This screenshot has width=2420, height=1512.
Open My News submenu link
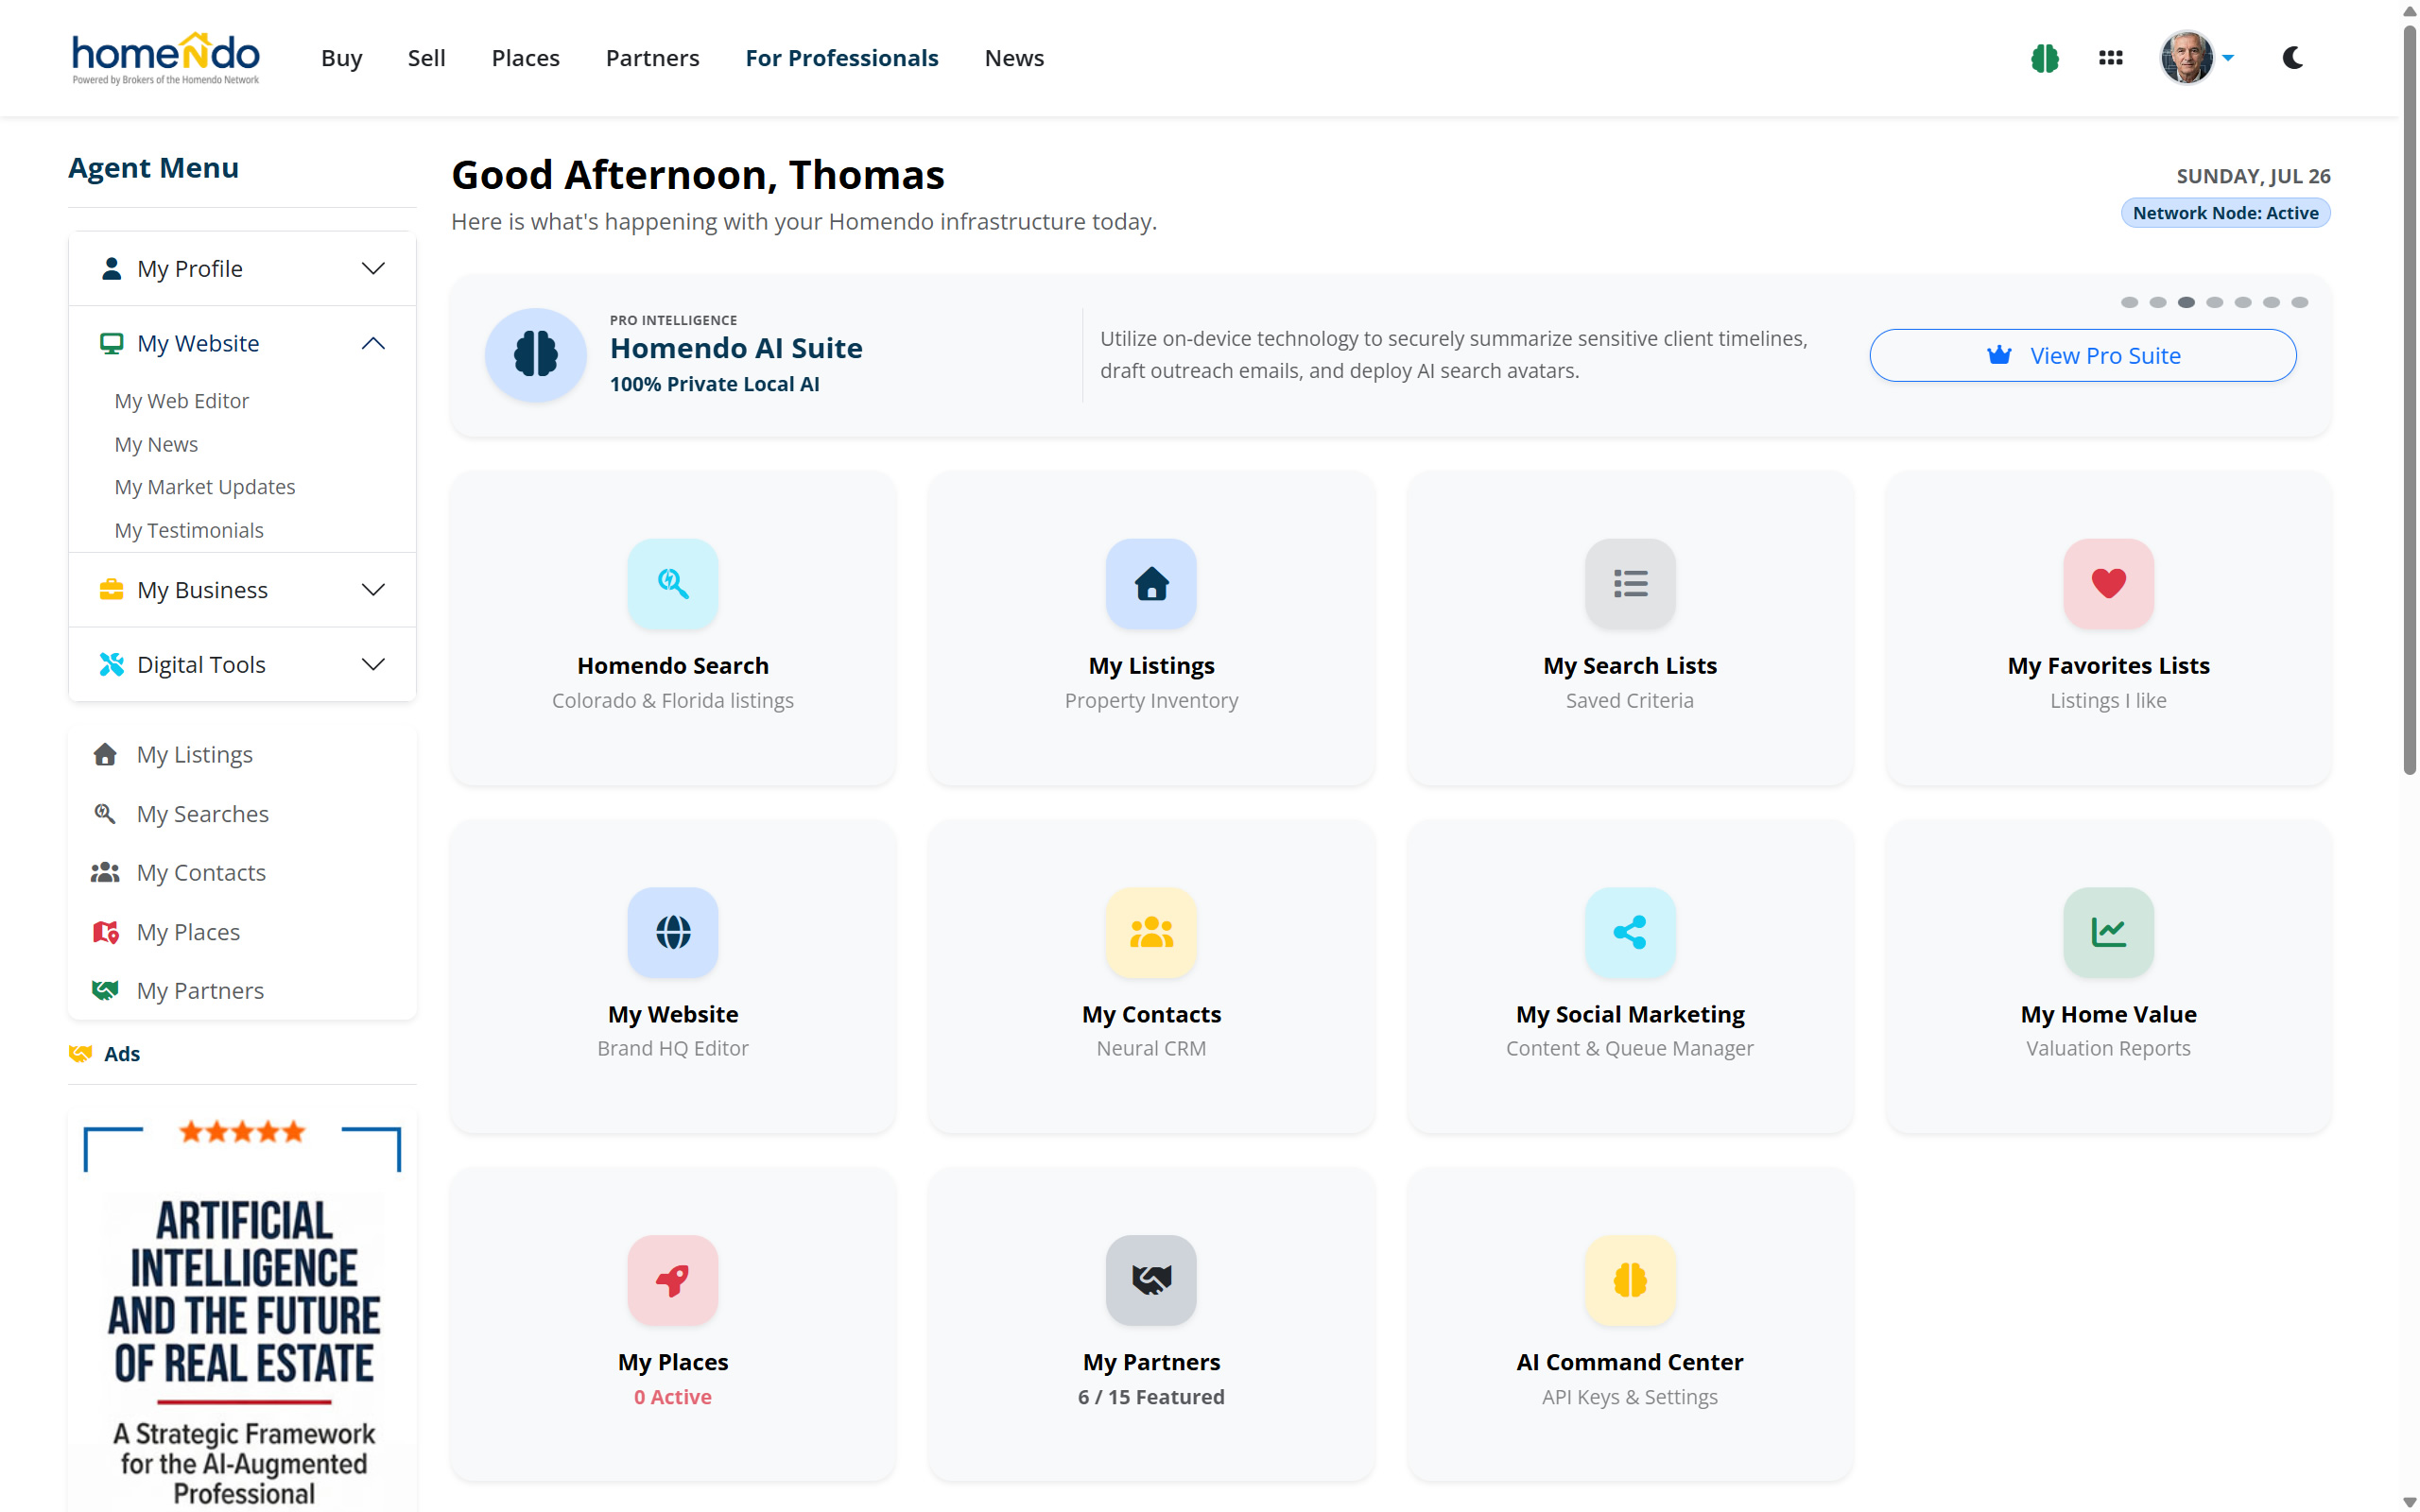pyautogui.click(x=156, y=444)
